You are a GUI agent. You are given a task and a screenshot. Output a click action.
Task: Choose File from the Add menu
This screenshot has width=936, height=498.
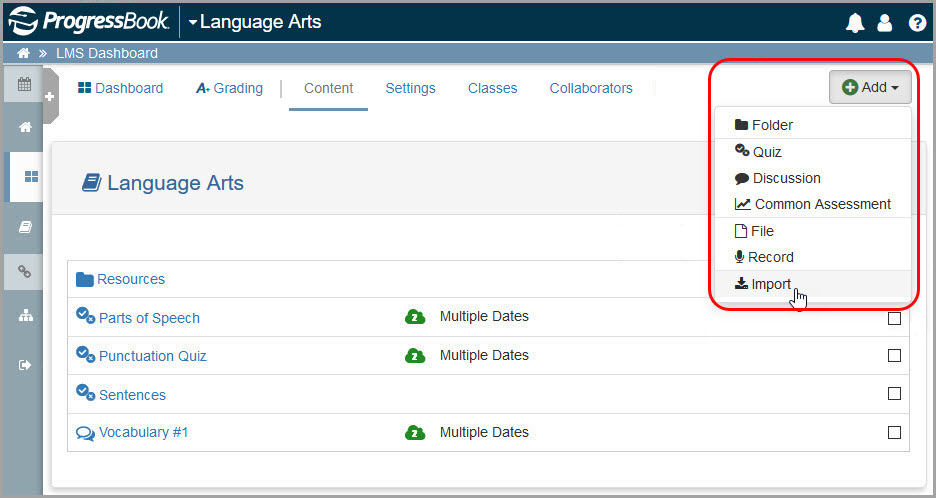click(x=812, y=231)
